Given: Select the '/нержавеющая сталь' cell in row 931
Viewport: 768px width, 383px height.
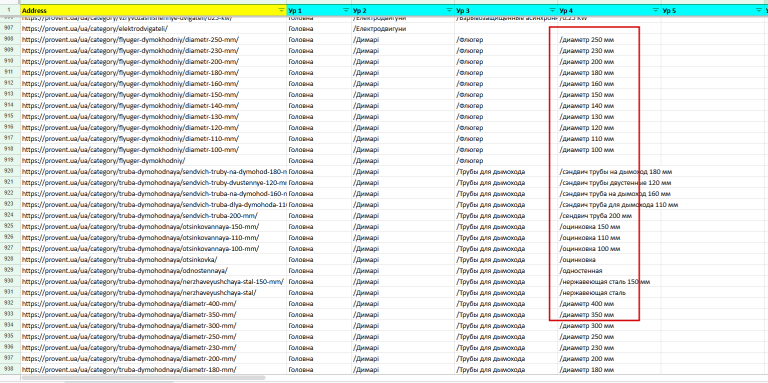Looking at the screenshot, I should tap(609, 293).
